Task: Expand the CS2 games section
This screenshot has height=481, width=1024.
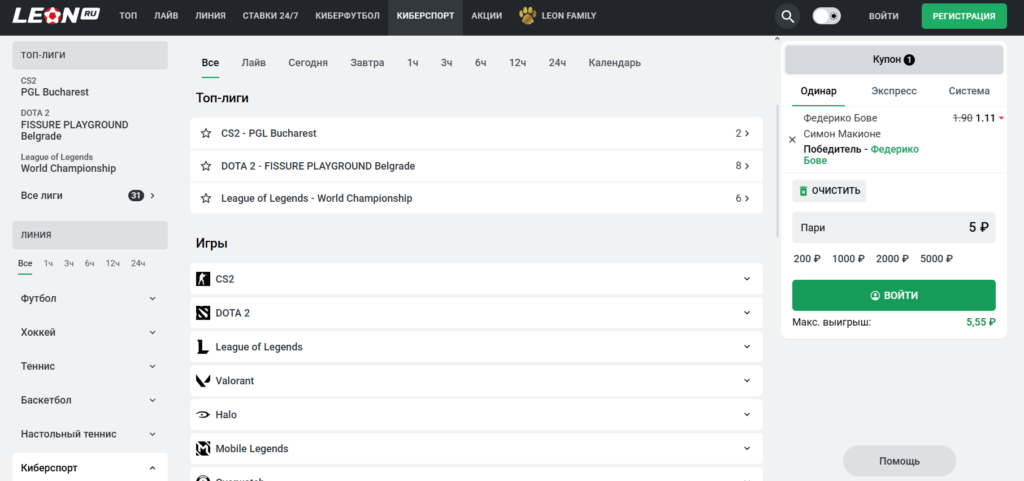Action: (746, 279)
